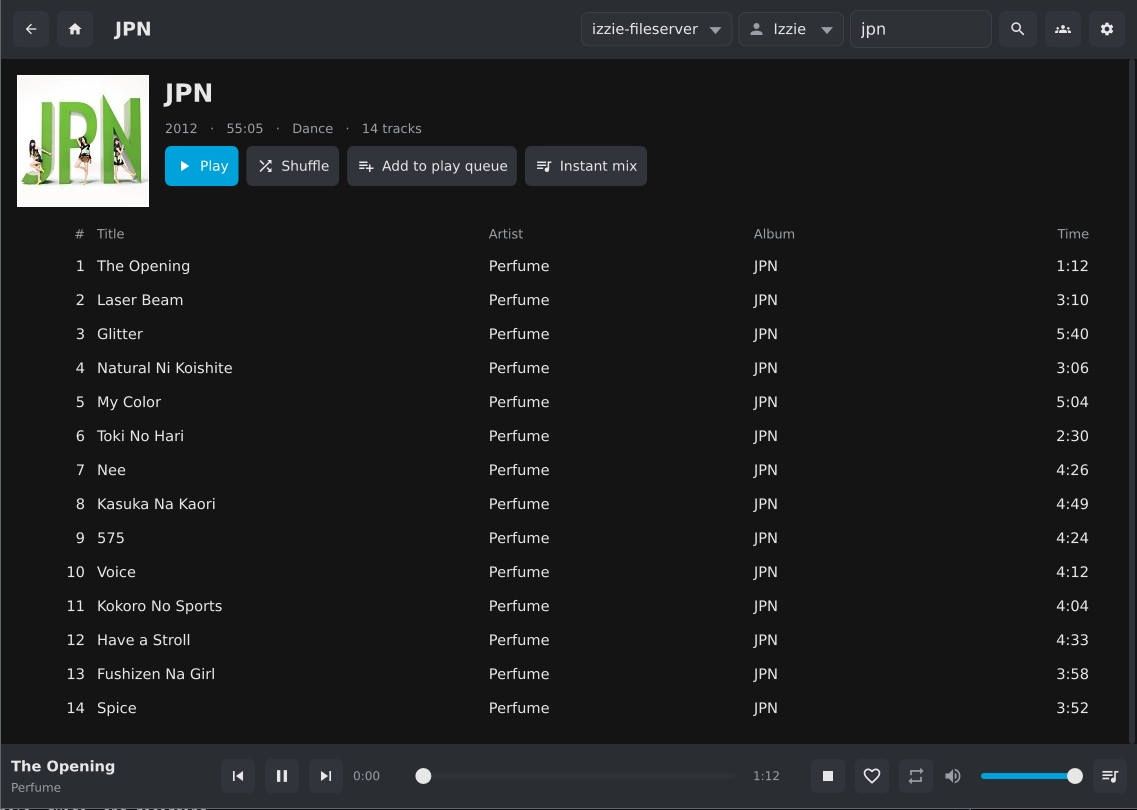1137x810 pixels.
Task: Click now-playing title The Opening in player bar
Action: [63, 766]
